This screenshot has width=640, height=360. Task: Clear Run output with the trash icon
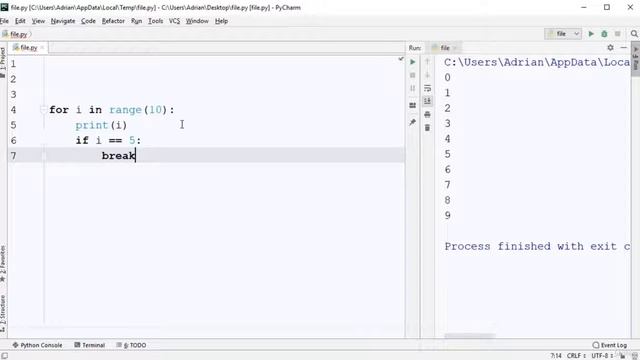coord(427,128)
